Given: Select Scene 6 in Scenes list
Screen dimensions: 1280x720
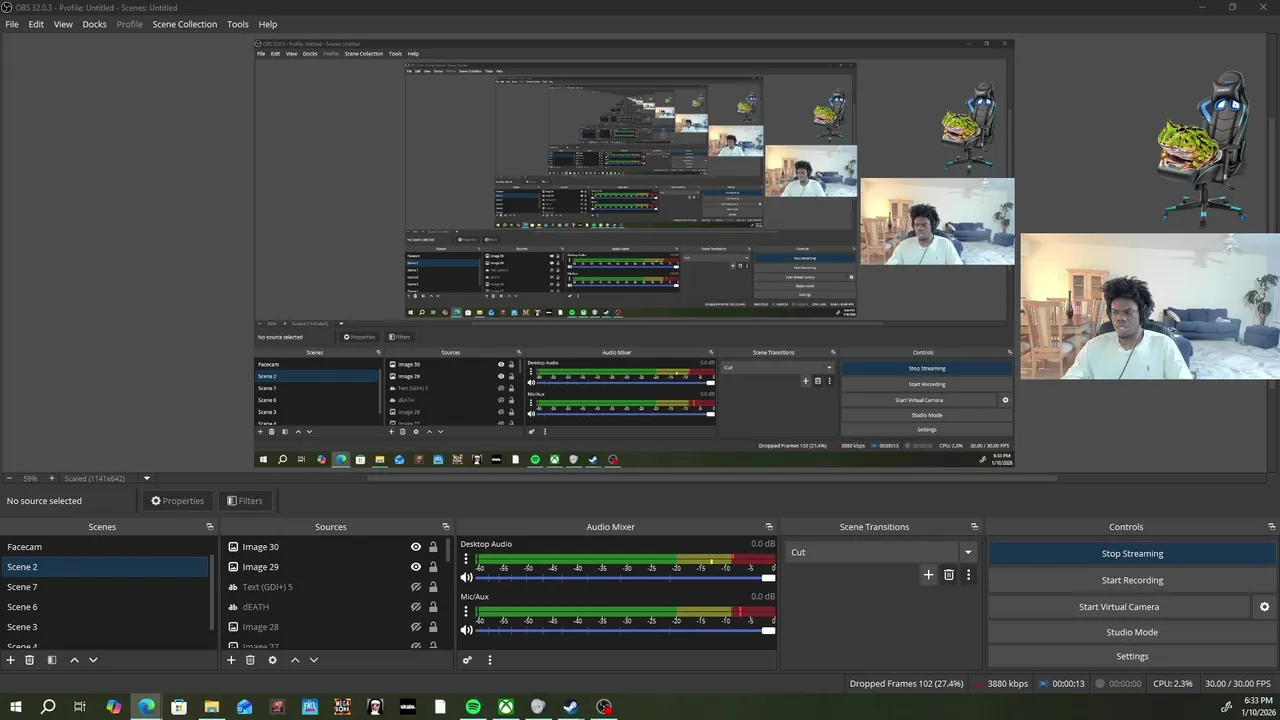Looking at the screenshot, I should point(105,607).
